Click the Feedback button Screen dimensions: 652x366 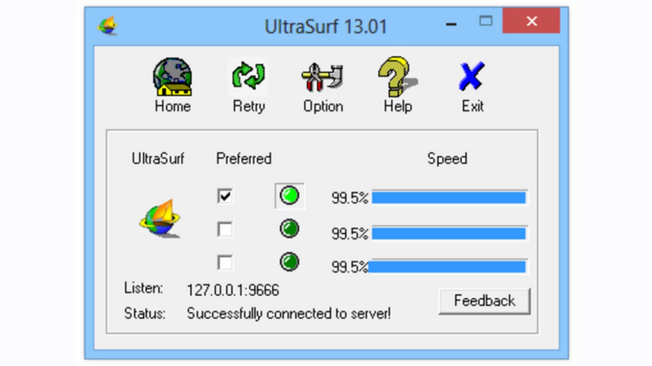[484, 301]
